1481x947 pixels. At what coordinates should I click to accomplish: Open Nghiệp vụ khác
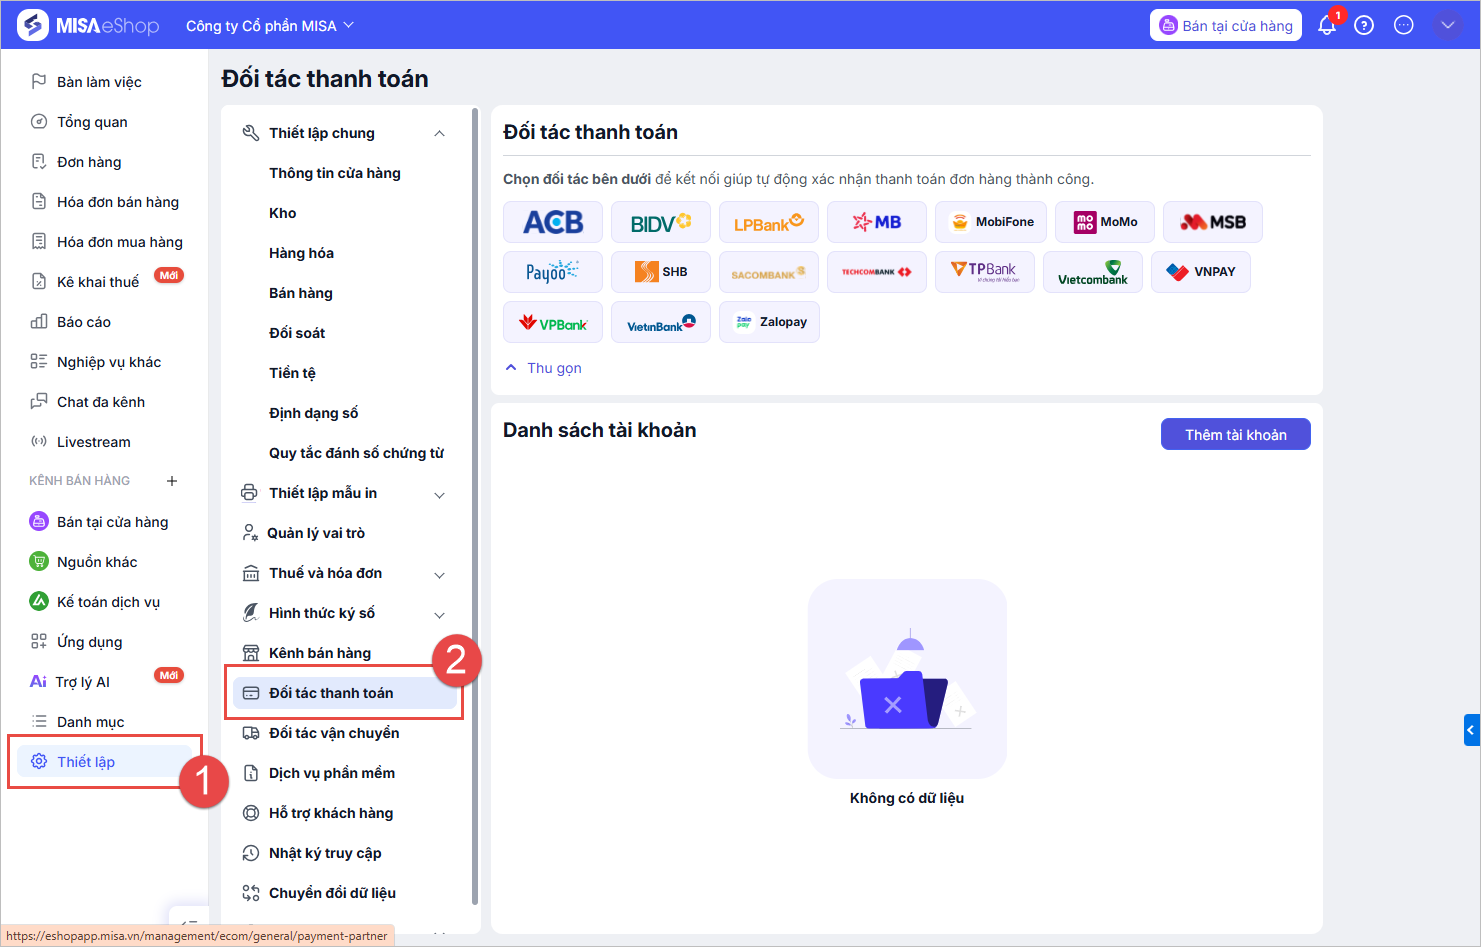click(x=109, y=362)
